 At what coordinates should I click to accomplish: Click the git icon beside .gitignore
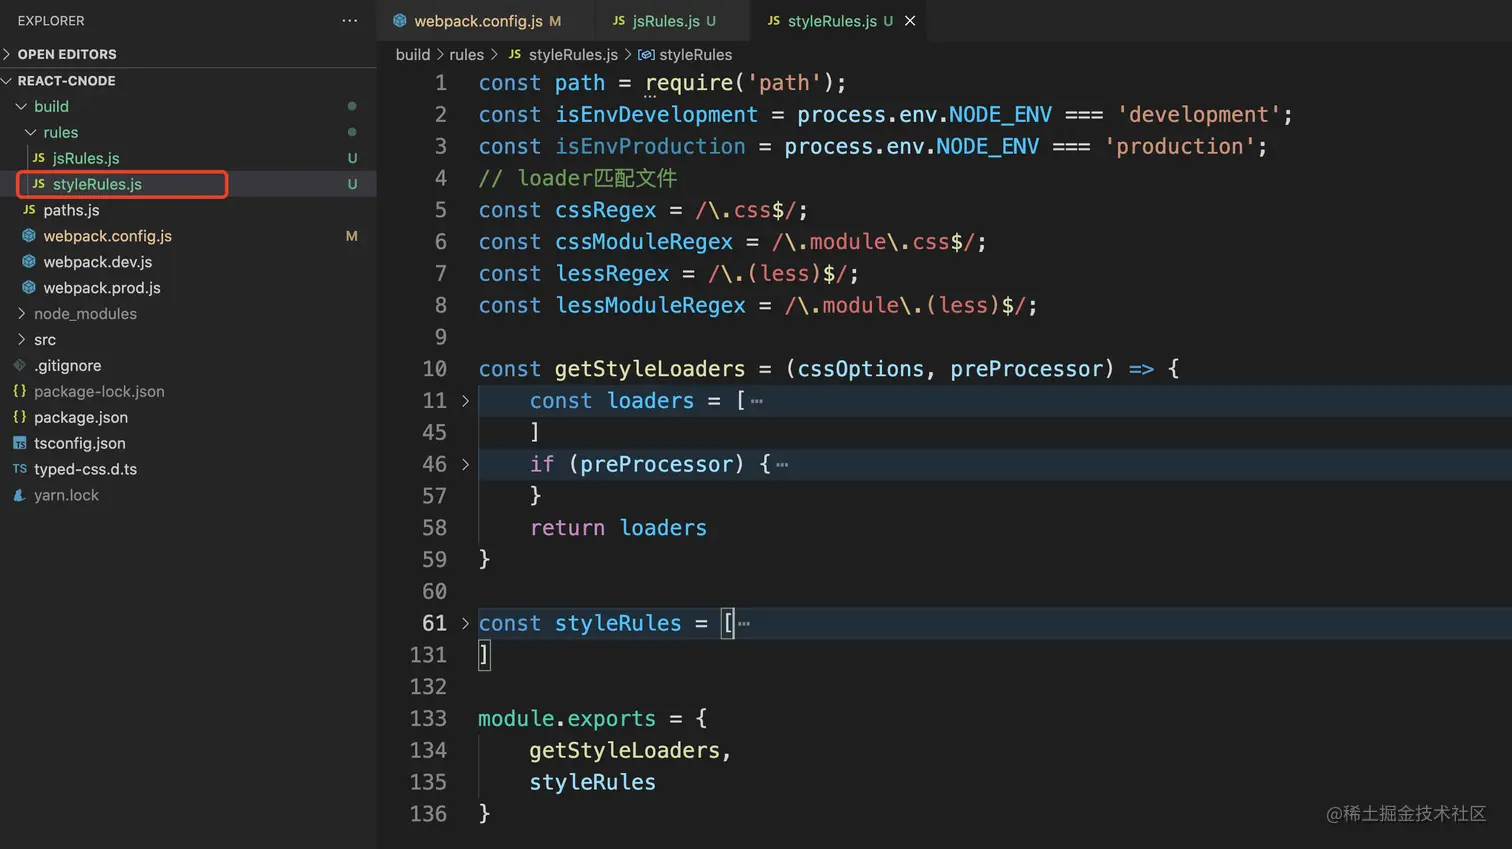(19, 365)
